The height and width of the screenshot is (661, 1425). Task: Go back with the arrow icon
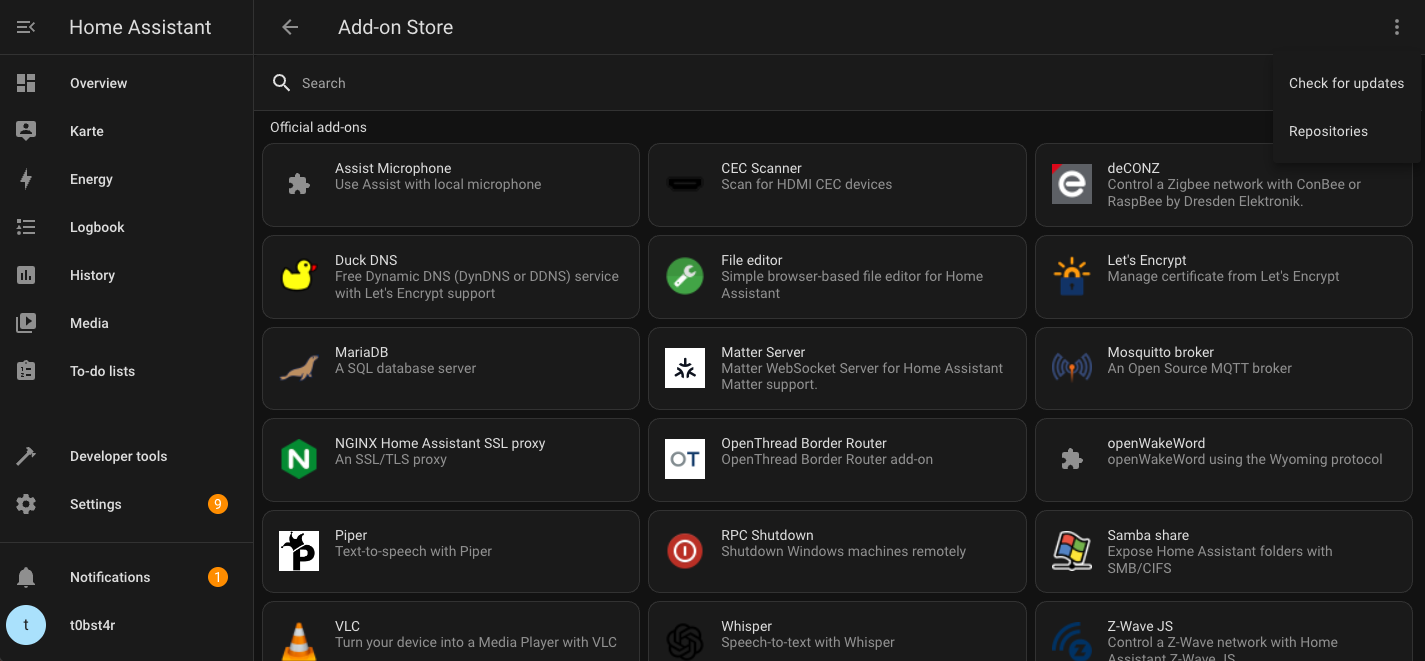click(290, 27)
